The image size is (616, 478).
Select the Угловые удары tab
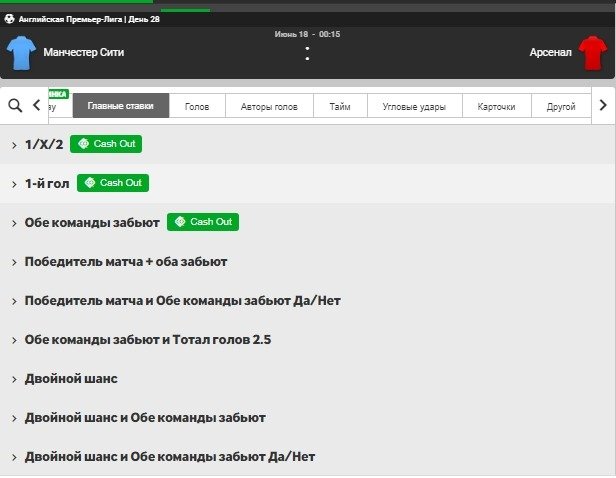tap(415, 106)
